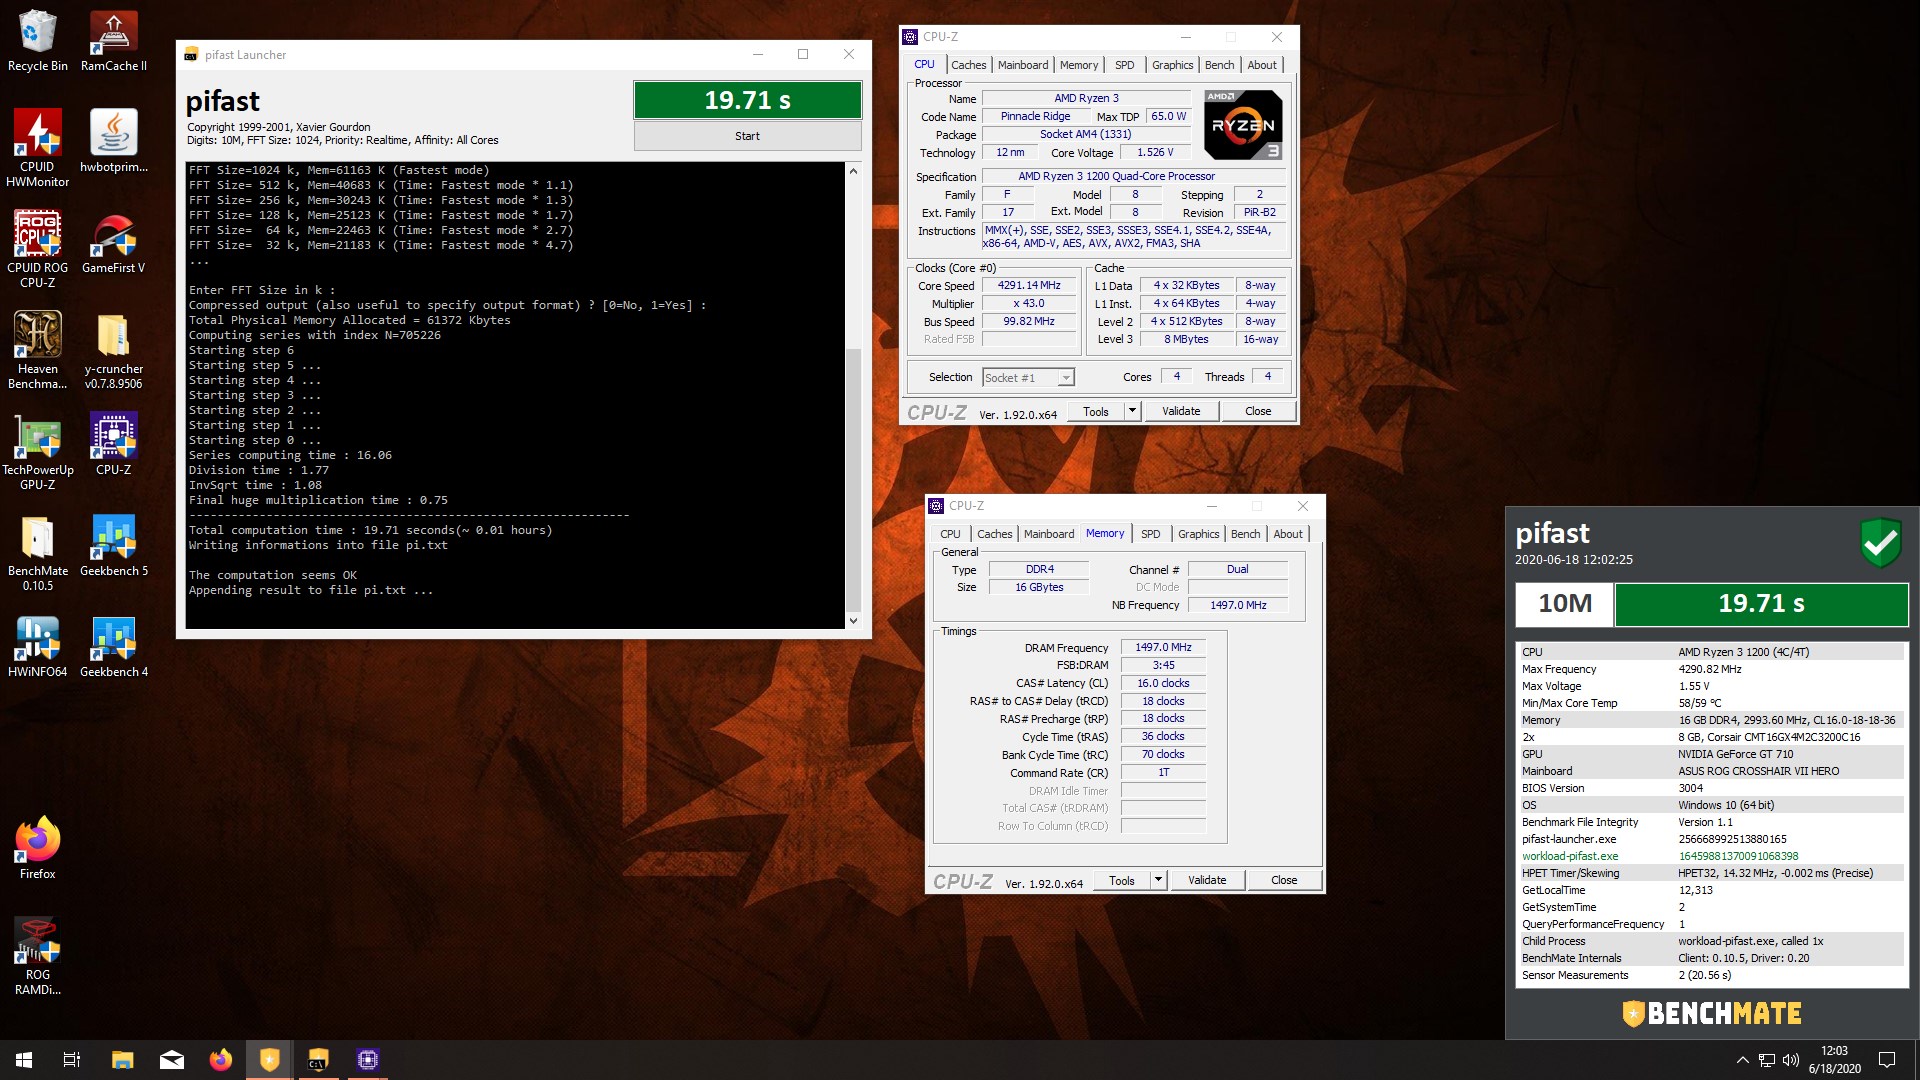Click Core Speed value 4291.14 MHz
Screen dimensions: 1920x1080
pos(1029,285)
